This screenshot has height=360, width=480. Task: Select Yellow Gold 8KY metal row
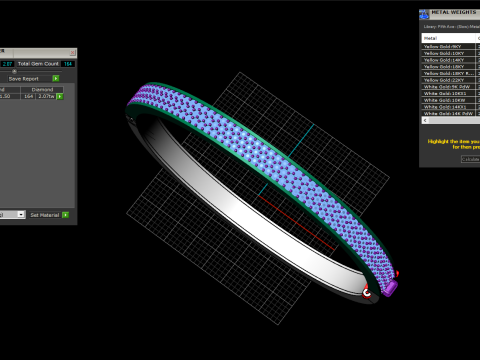[x=448, y=47]
